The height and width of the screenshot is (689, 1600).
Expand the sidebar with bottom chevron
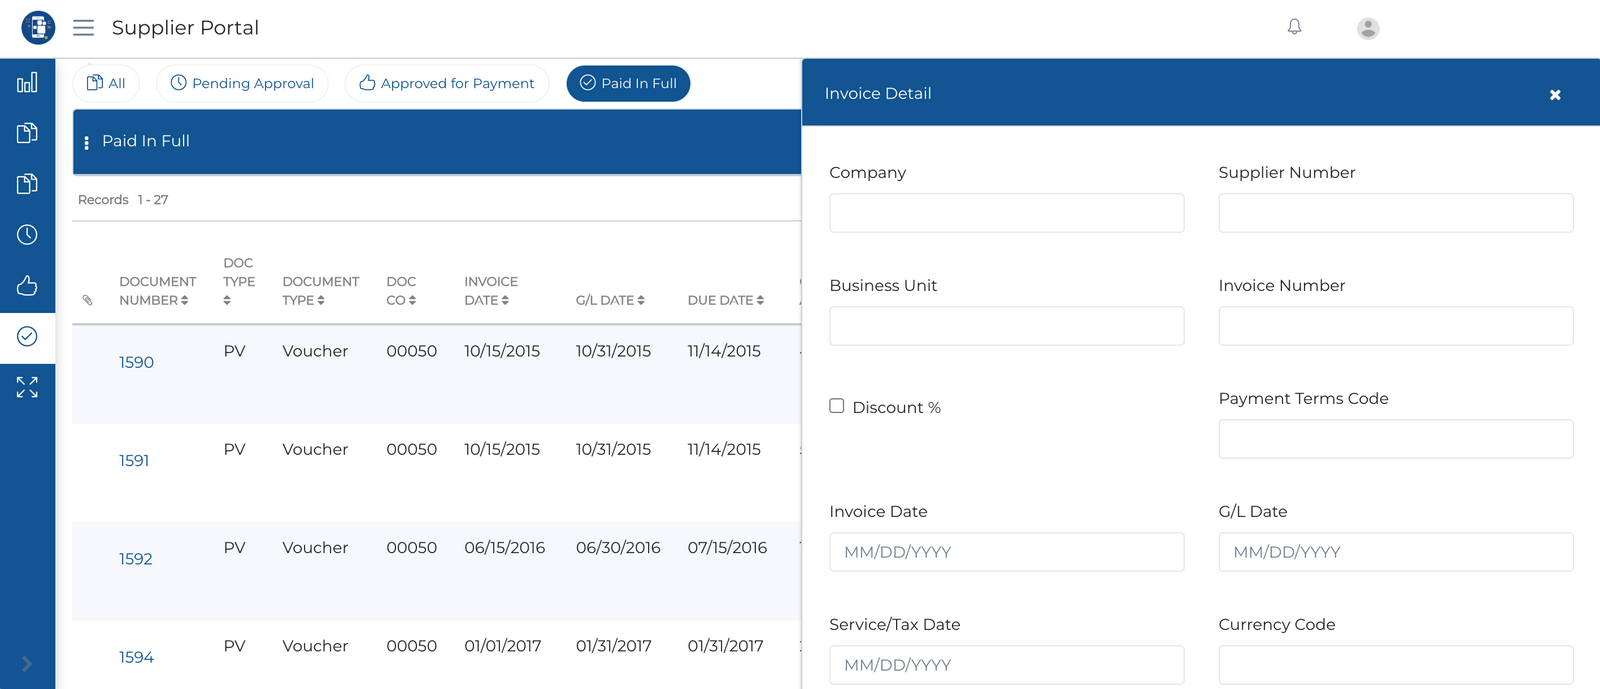point(27,664)
